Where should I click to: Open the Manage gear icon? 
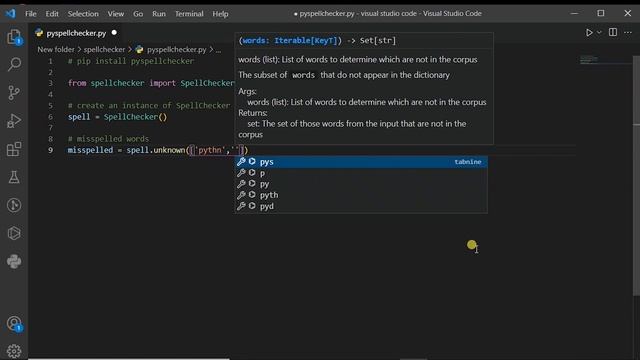coord(14,351)
